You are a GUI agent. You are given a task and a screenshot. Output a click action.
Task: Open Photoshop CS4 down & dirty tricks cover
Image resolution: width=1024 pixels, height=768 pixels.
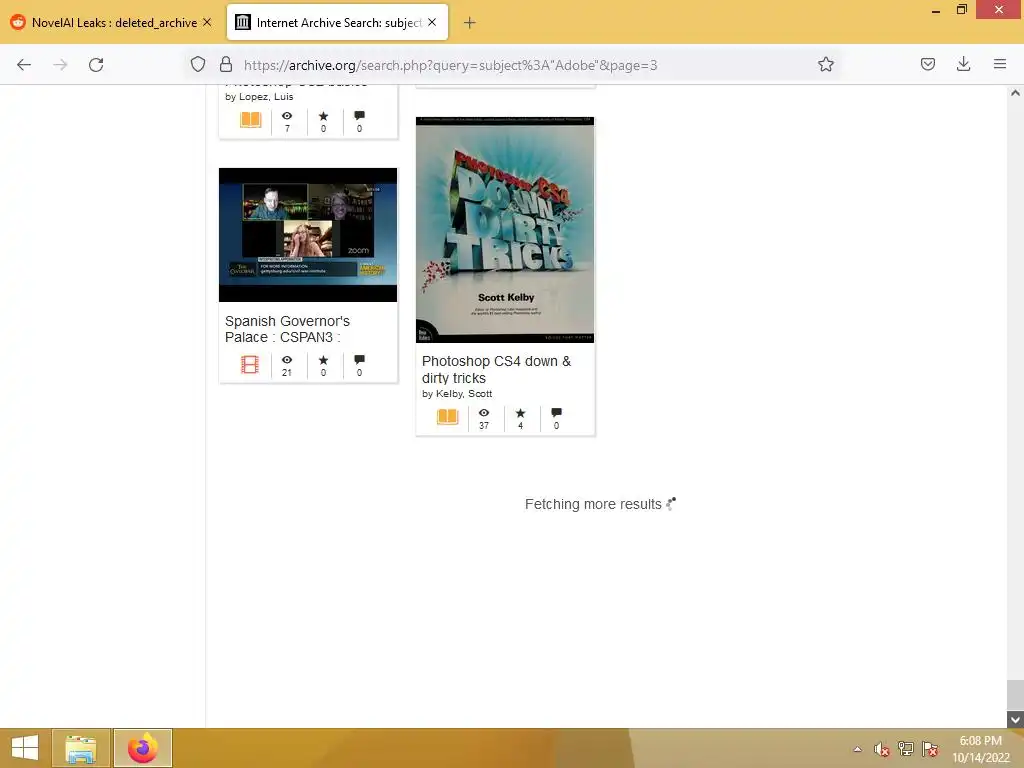tap(505, 230)
